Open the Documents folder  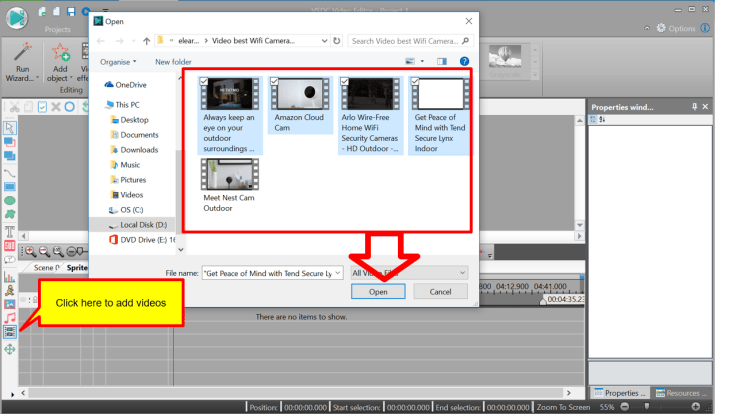(x=135, y=135)
